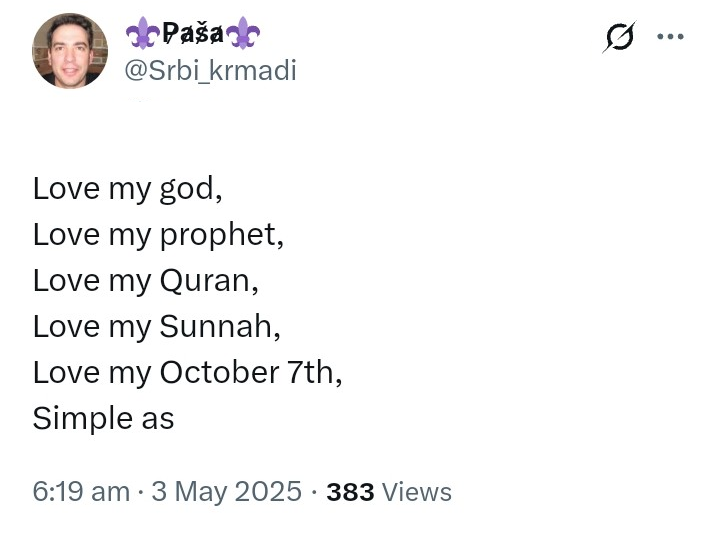Click the word 'Love' on the first line

(x=66, y=188)
